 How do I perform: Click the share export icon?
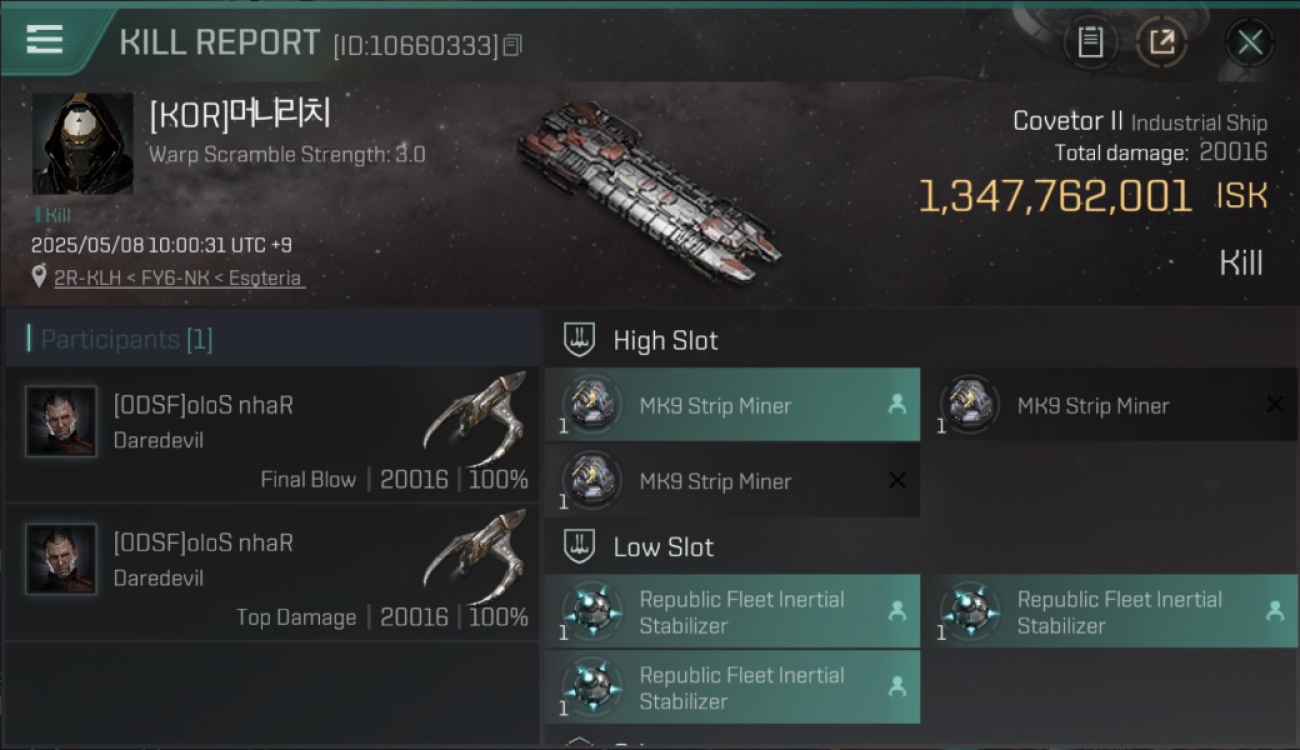point(1161,42)
